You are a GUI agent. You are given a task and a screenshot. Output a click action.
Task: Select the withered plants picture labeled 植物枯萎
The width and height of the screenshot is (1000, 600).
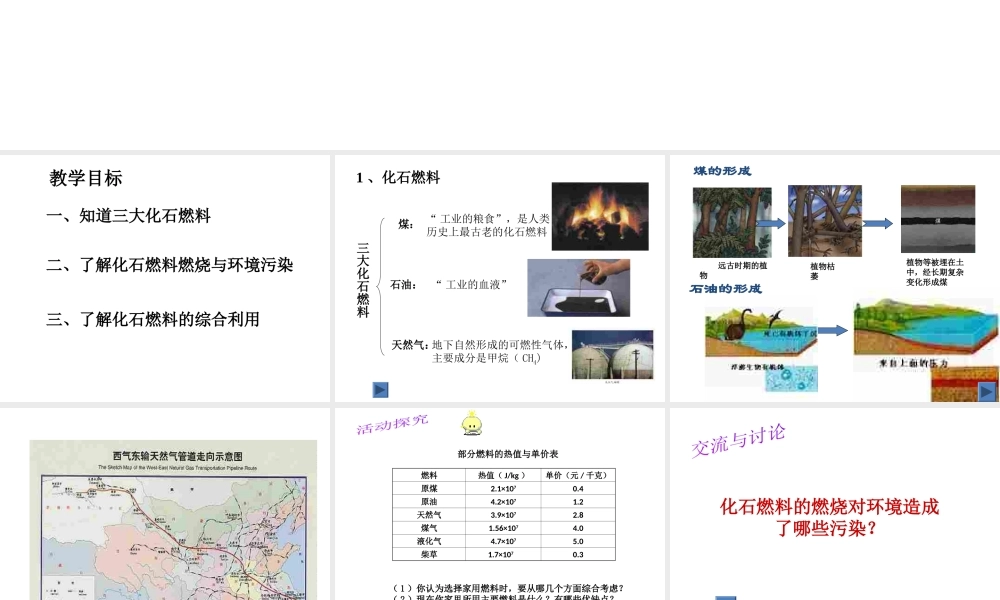[x=825, y=221]
